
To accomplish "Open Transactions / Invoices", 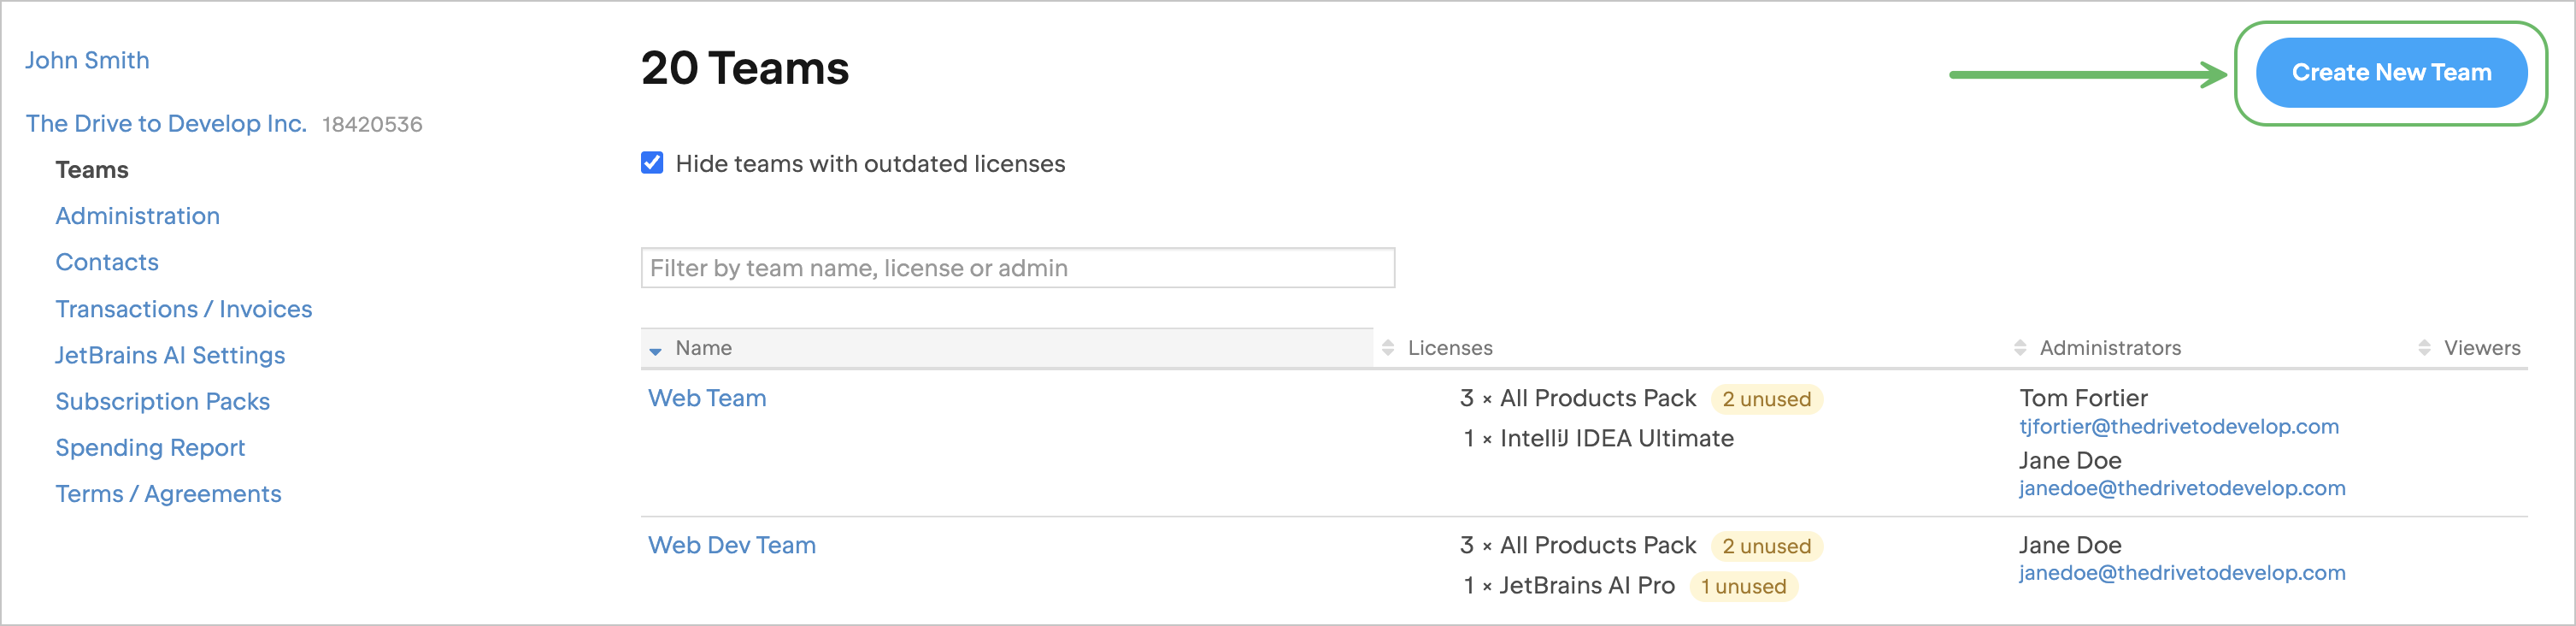I will click(183, 309).
